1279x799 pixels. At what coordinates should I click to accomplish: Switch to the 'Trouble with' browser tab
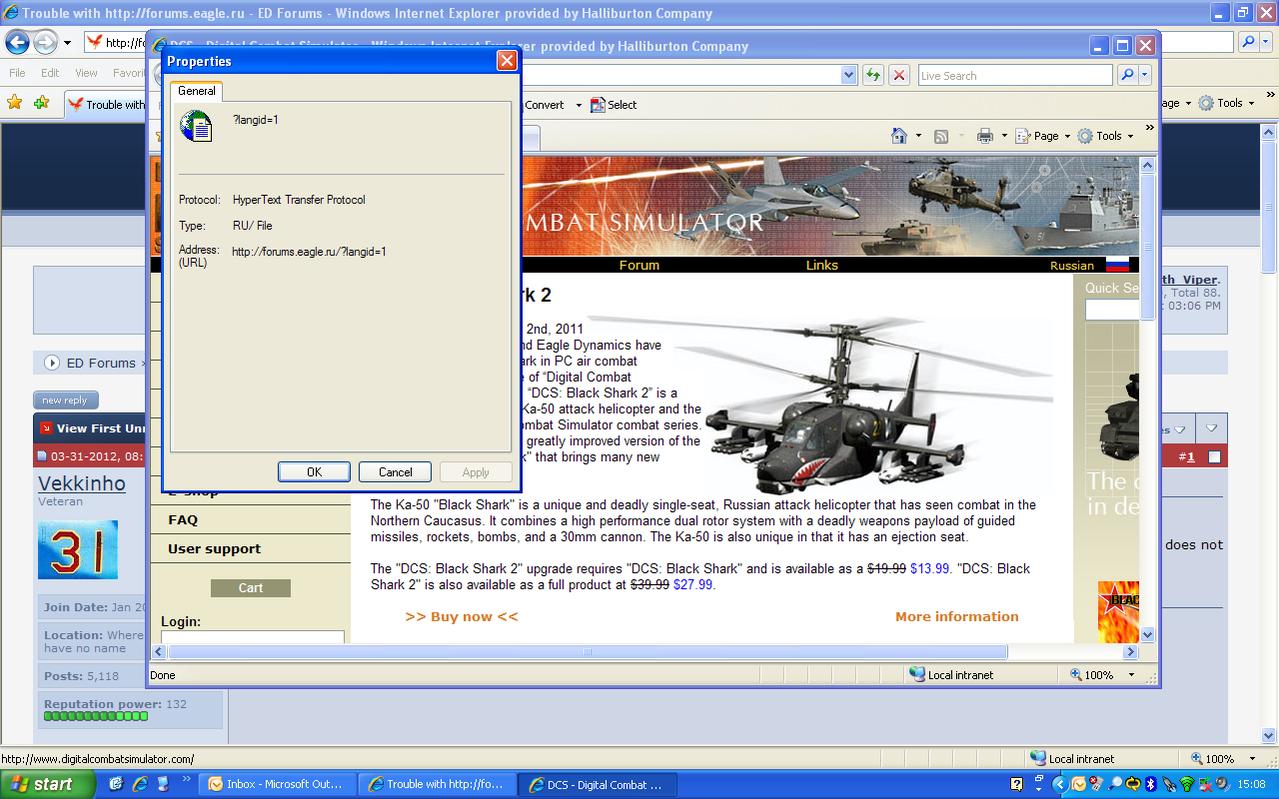coord(106,104)
